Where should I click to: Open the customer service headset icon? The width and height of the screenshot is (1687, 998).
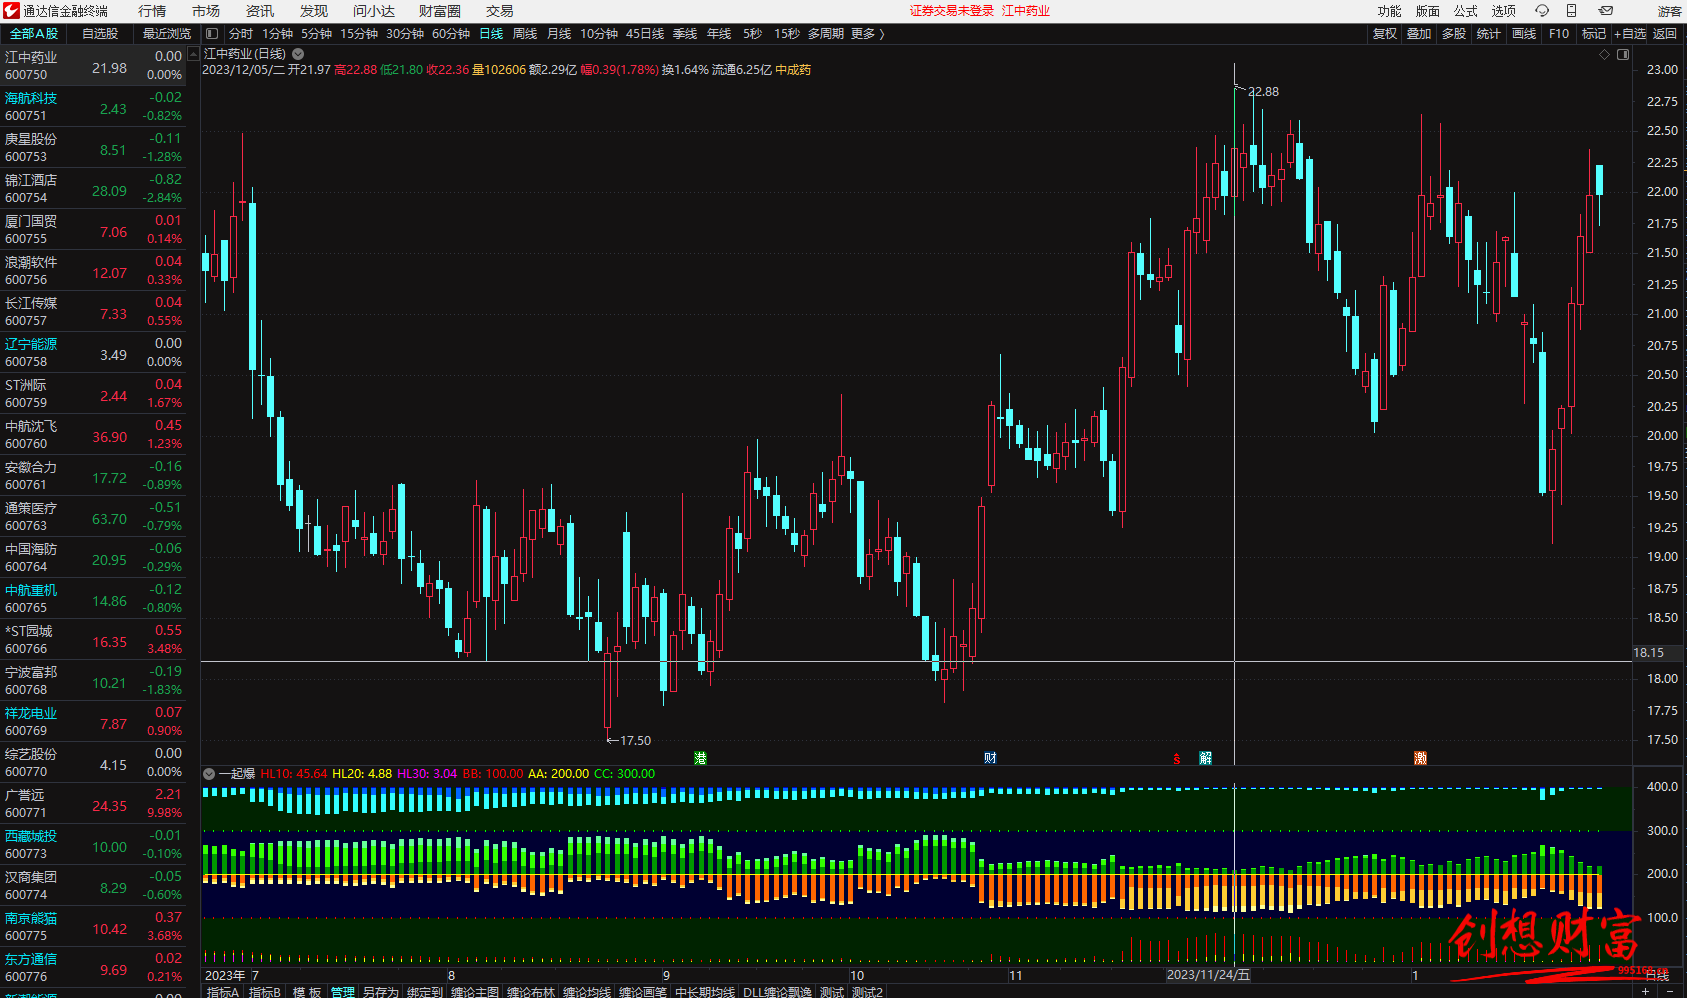1542,11
